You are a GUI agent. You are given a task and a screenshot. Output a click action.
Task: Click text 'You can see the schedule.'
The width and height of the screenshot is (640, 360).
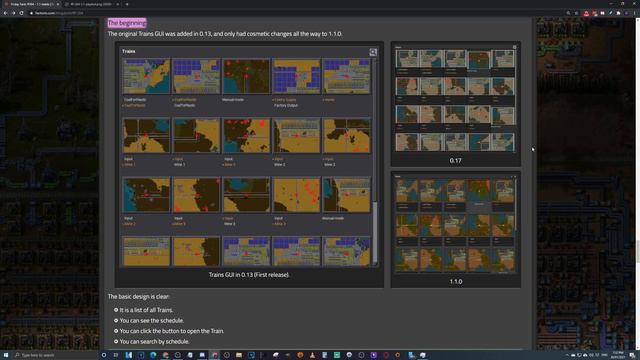[151, 320]
